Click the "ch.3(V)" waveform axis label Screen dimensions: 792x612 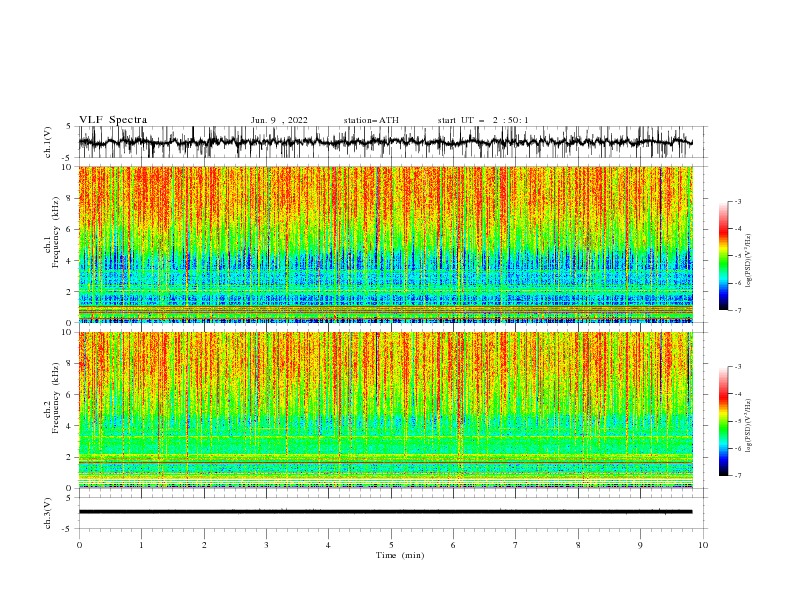click(48, 513)
